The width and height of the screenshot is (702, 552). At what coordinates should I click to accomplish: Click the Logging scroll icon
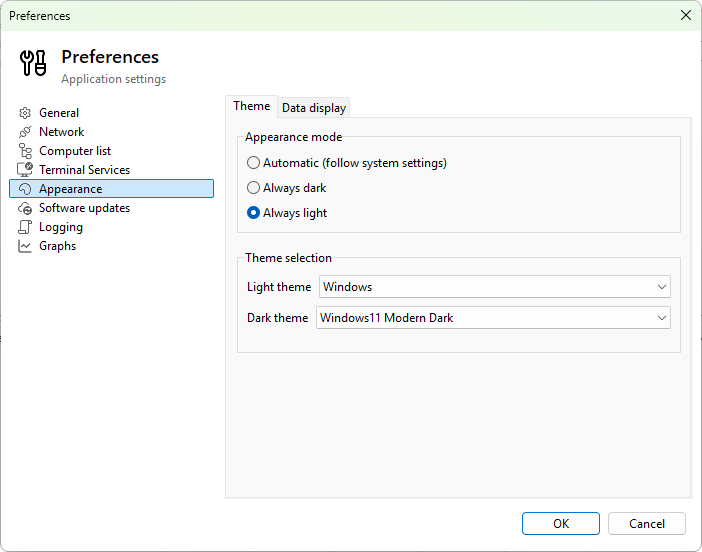tap(25, 227)
